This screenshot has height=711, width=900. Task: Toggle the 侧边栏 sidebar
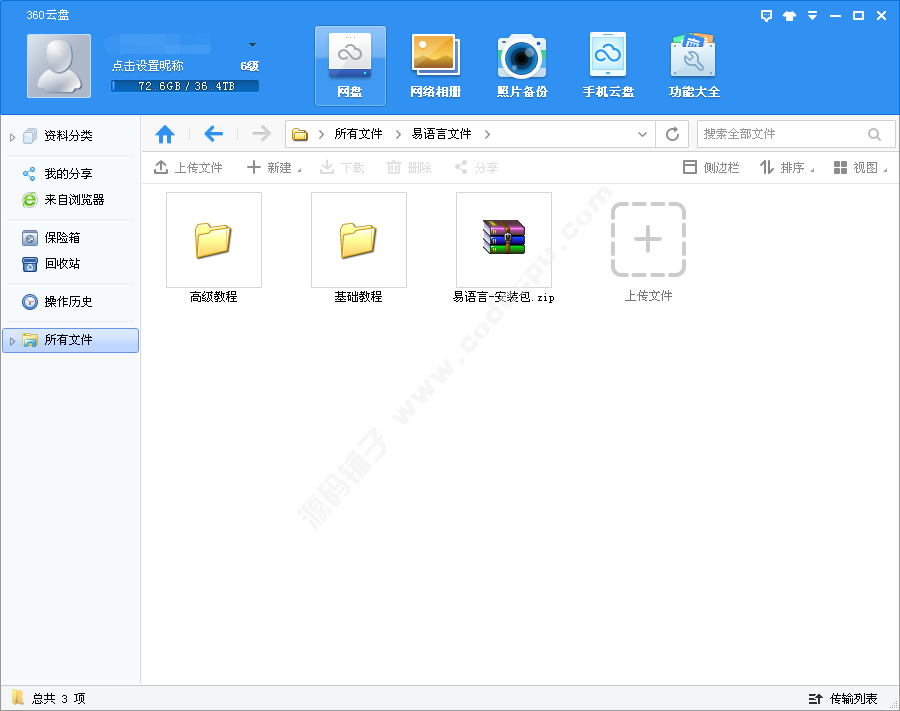711,168
